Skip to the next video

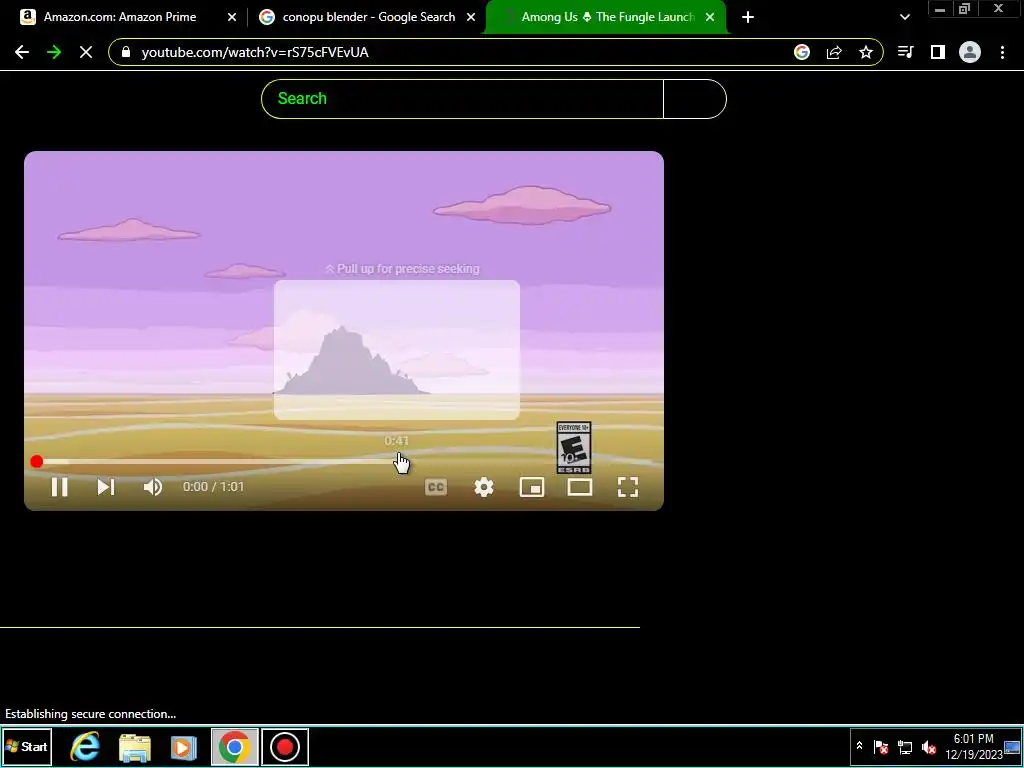[x=106, y=487]
